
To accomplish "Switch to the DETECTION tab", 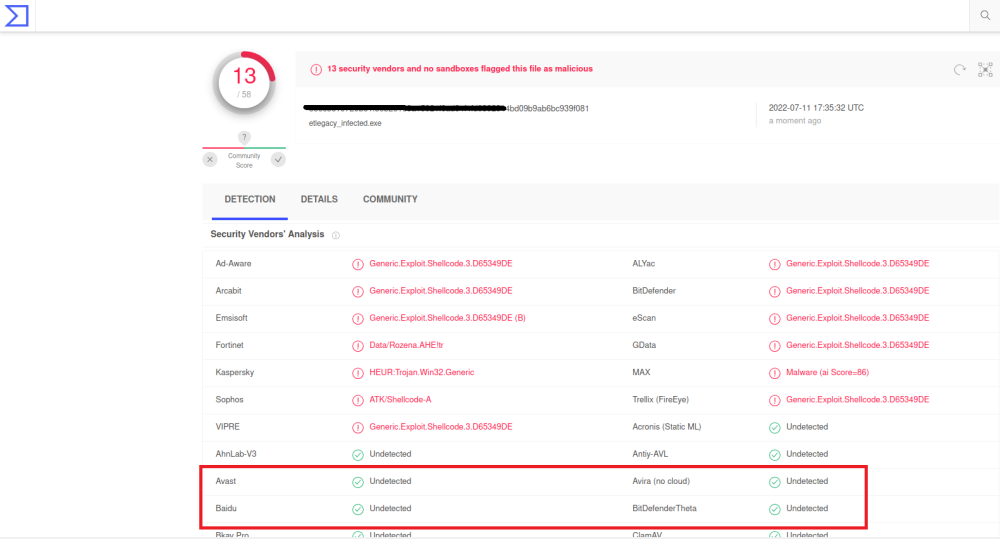I will click(249, 200).
